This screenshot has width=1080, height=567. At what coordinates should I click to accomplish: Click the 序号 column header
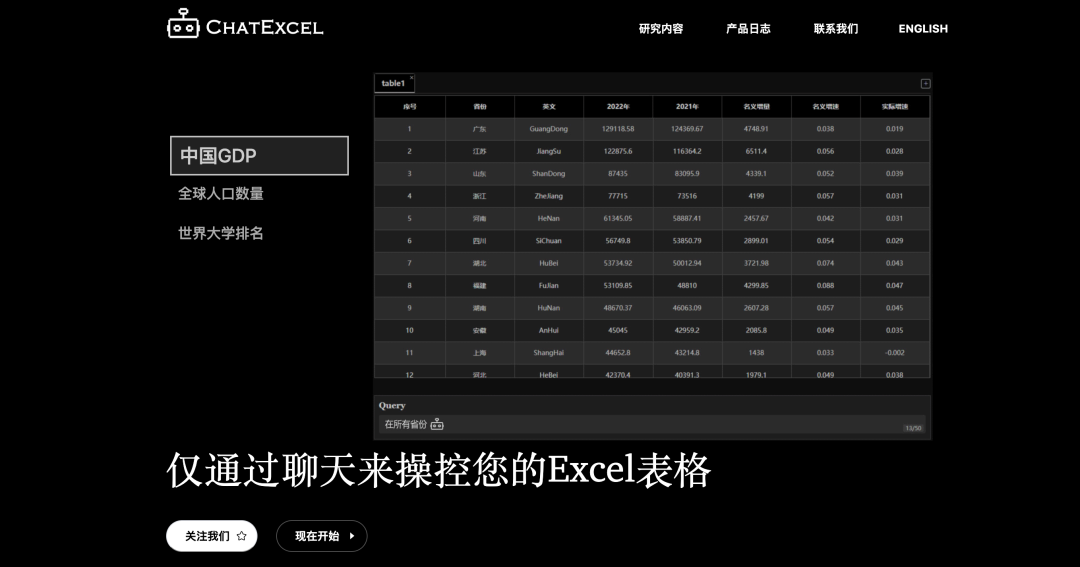pos(410,107)
